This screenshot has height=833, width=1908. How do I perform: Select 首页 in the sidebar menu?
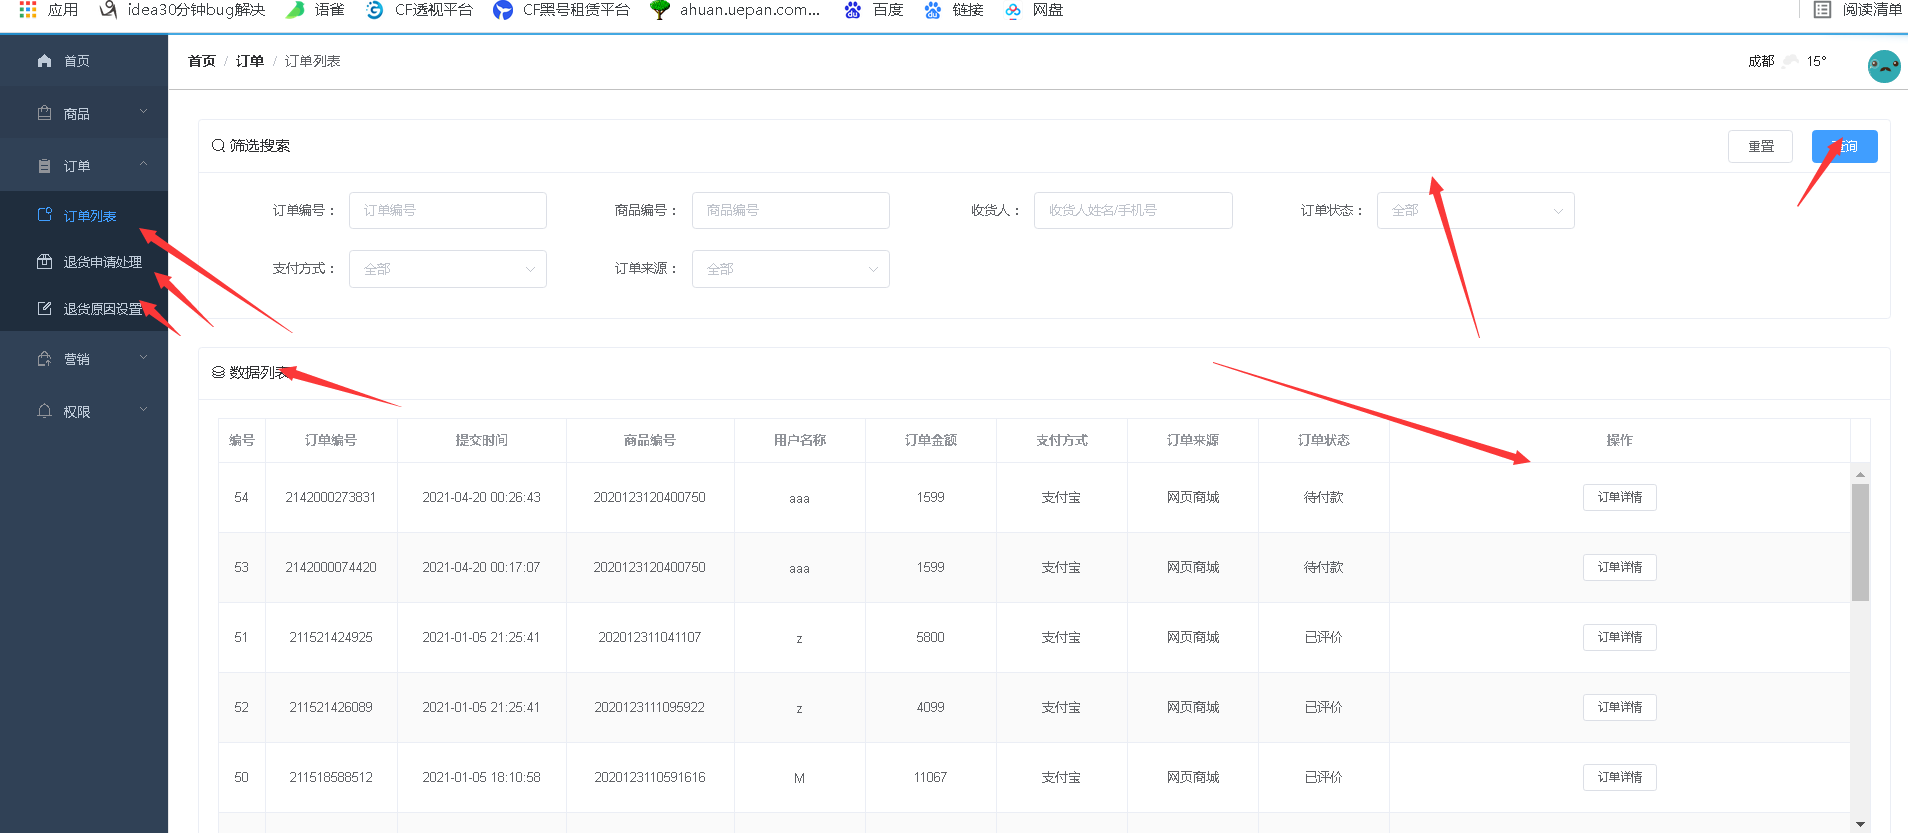tap(84, 61)
